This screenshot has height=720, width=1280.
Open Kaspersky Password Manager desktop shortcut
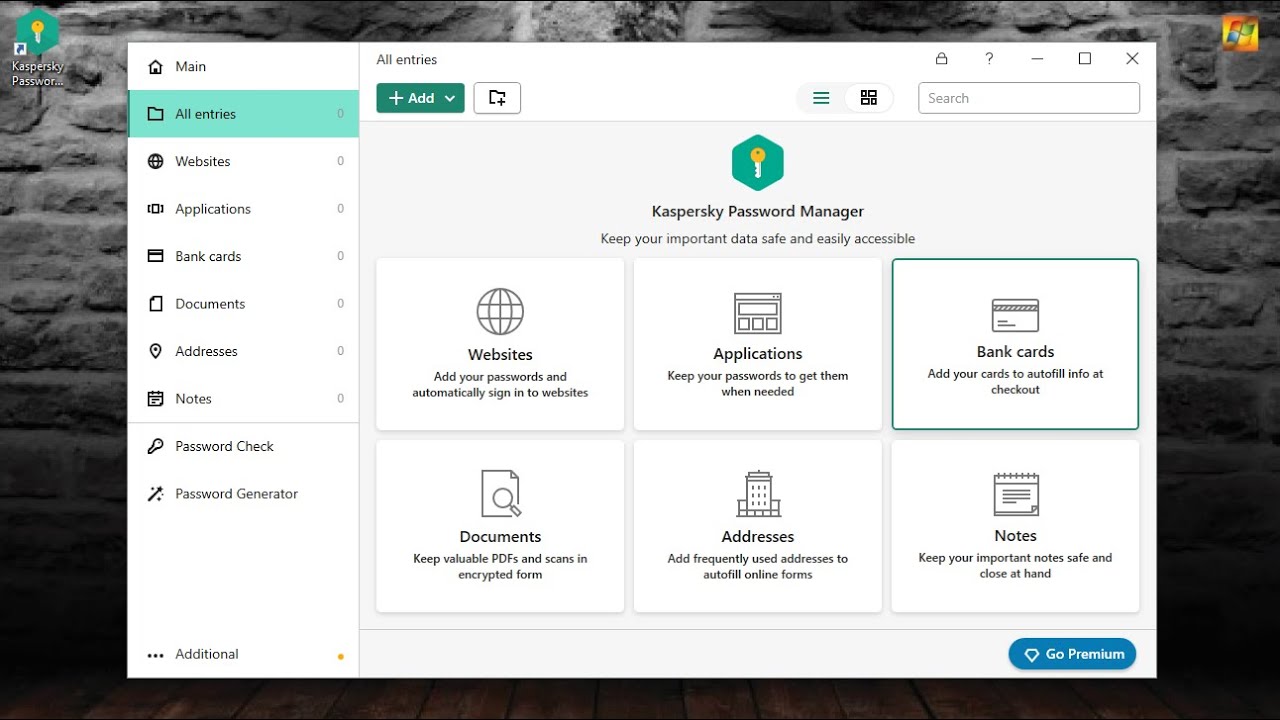pos(37,47)
